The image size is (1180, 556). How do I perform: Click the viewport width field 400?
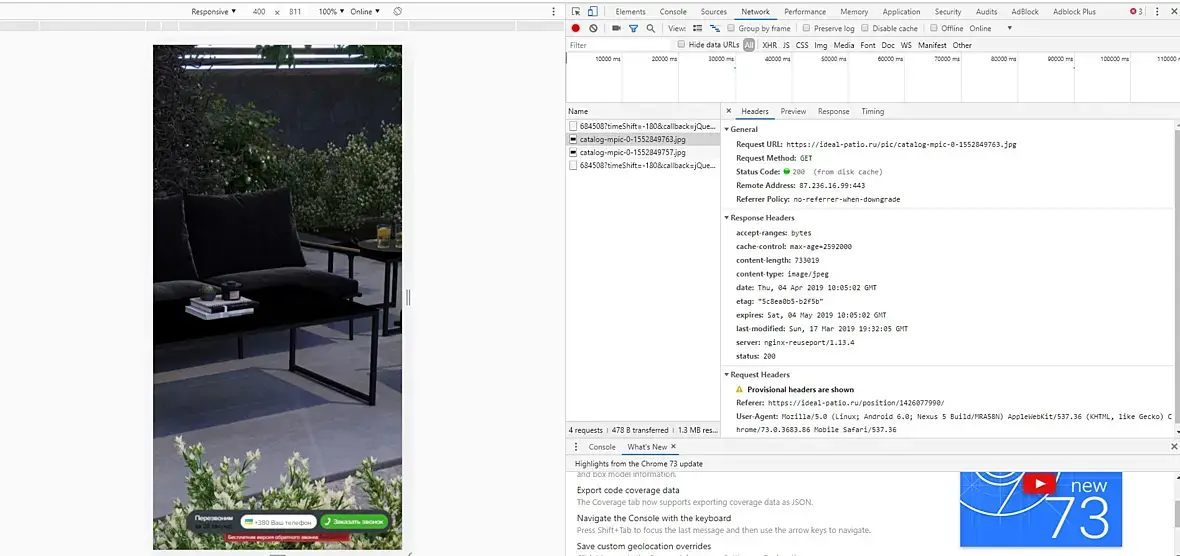259,11
